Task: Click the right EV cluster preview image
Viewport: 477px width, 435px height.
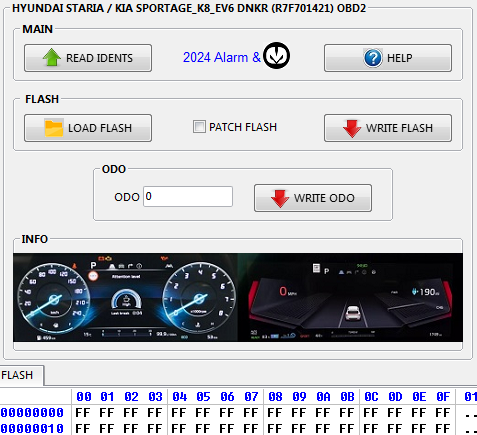Action: point(350,297)
